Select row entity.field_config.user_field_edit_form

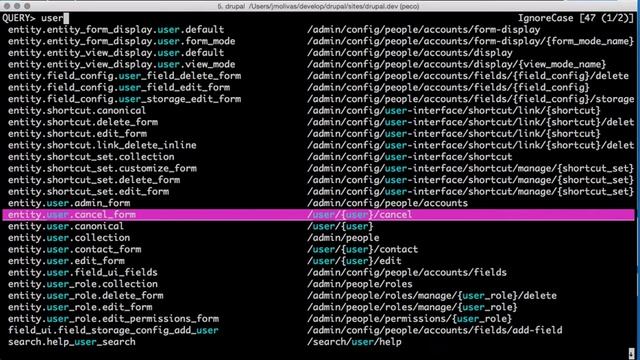318,87
